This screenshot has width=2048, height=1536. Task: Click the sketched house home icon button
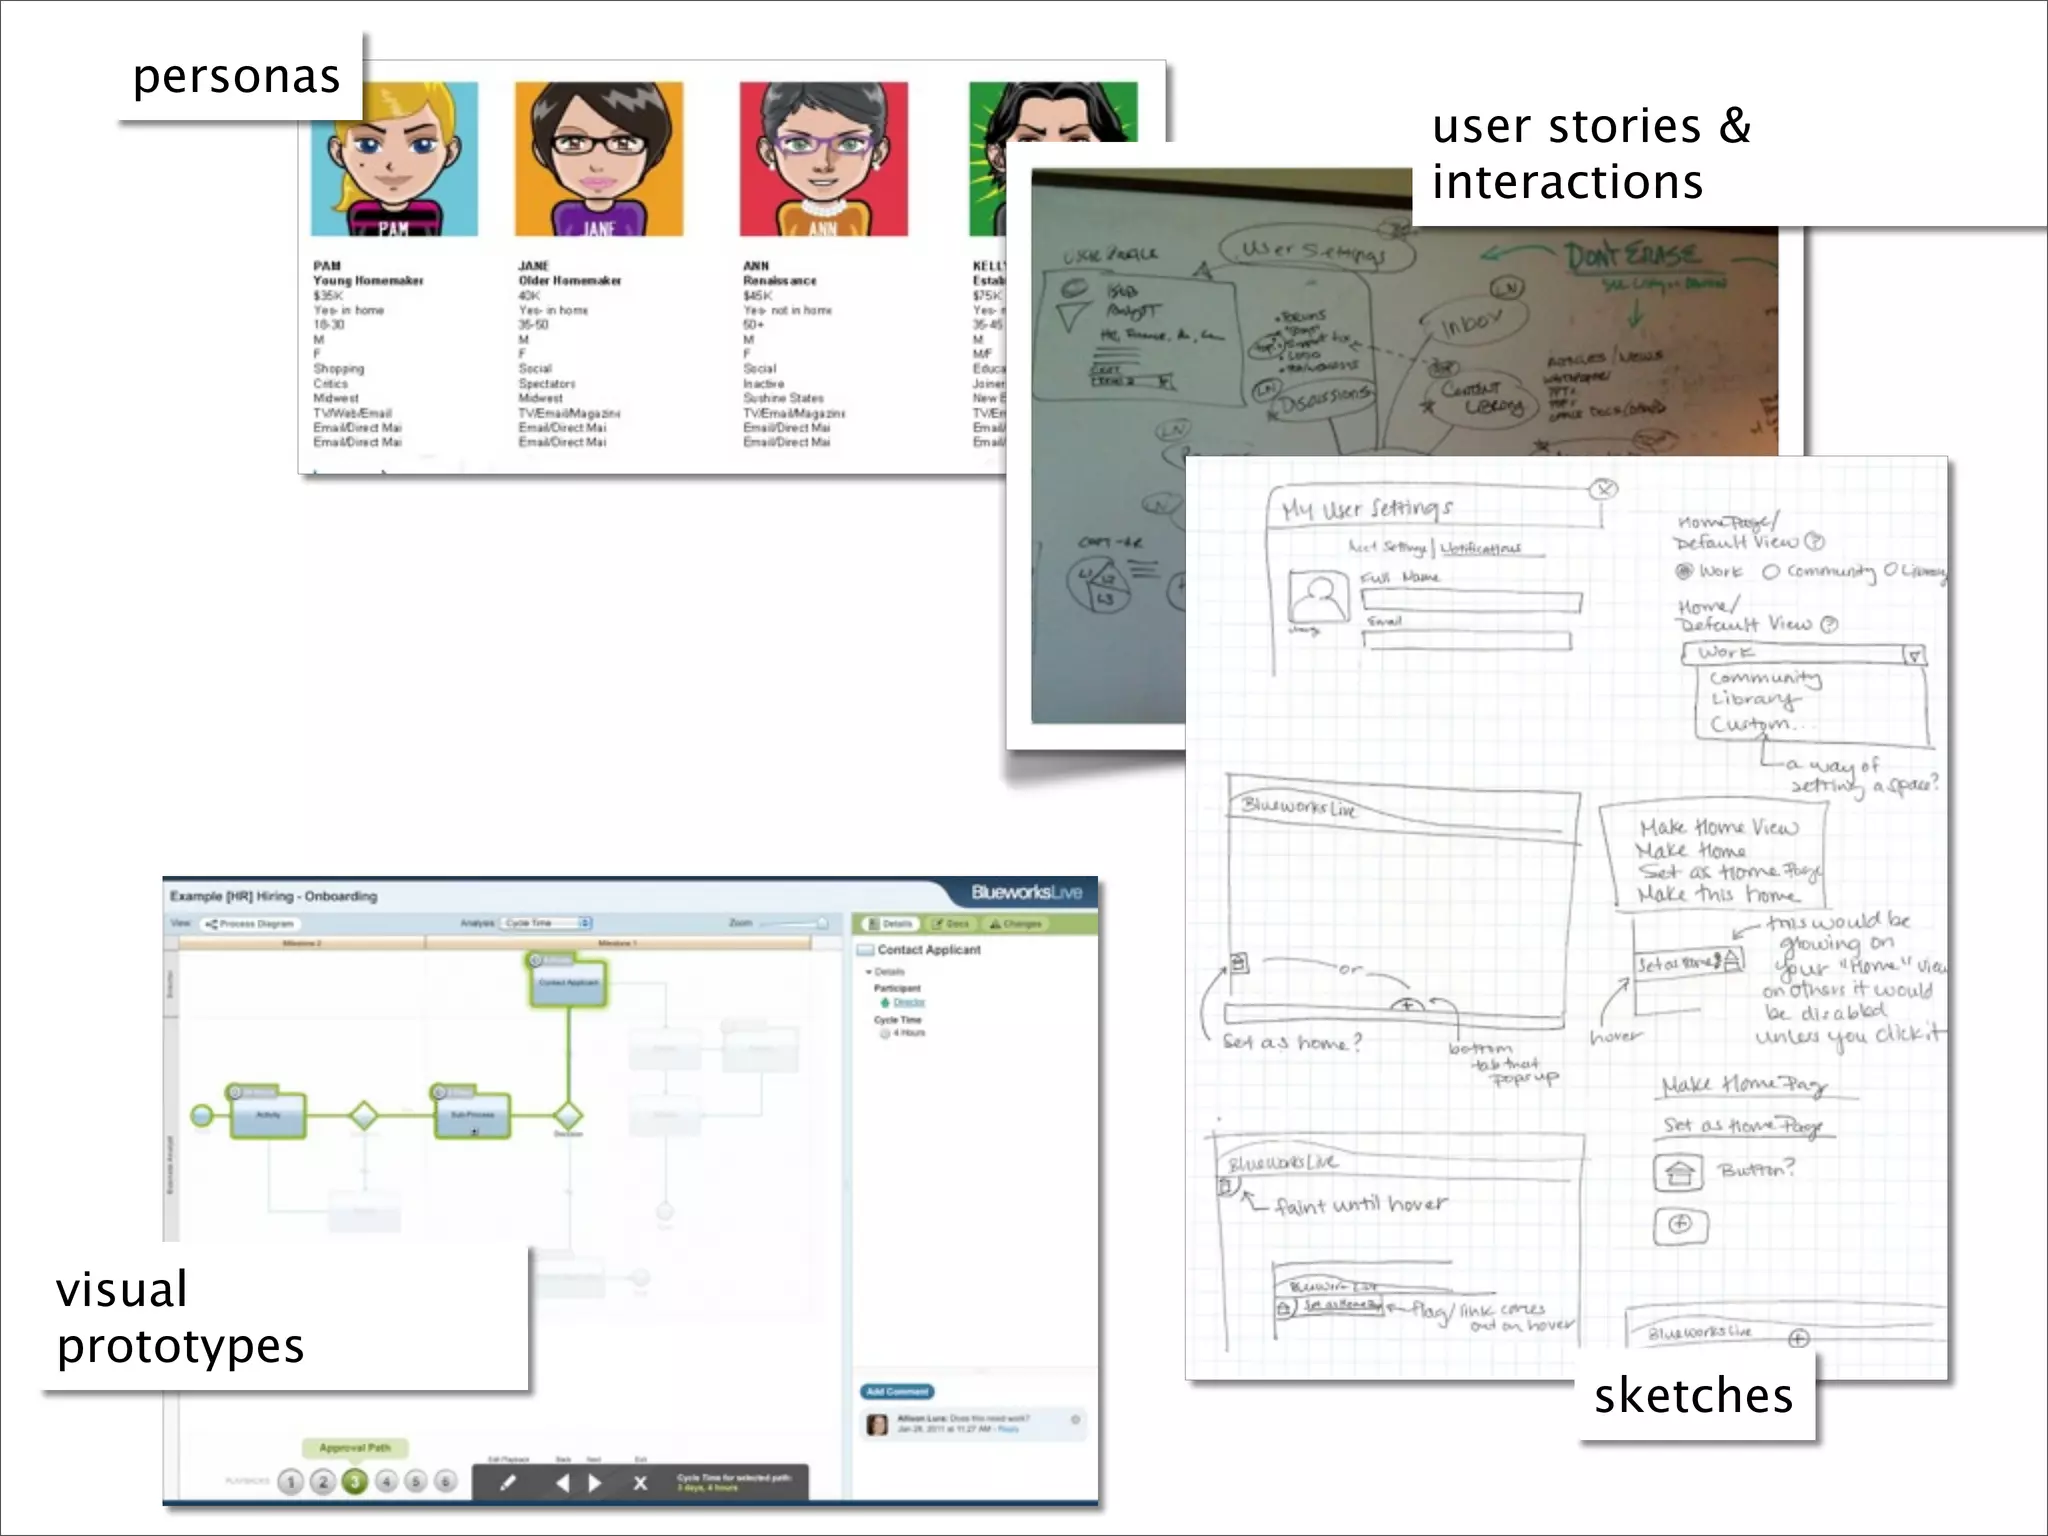(x=1679, y=1171)
